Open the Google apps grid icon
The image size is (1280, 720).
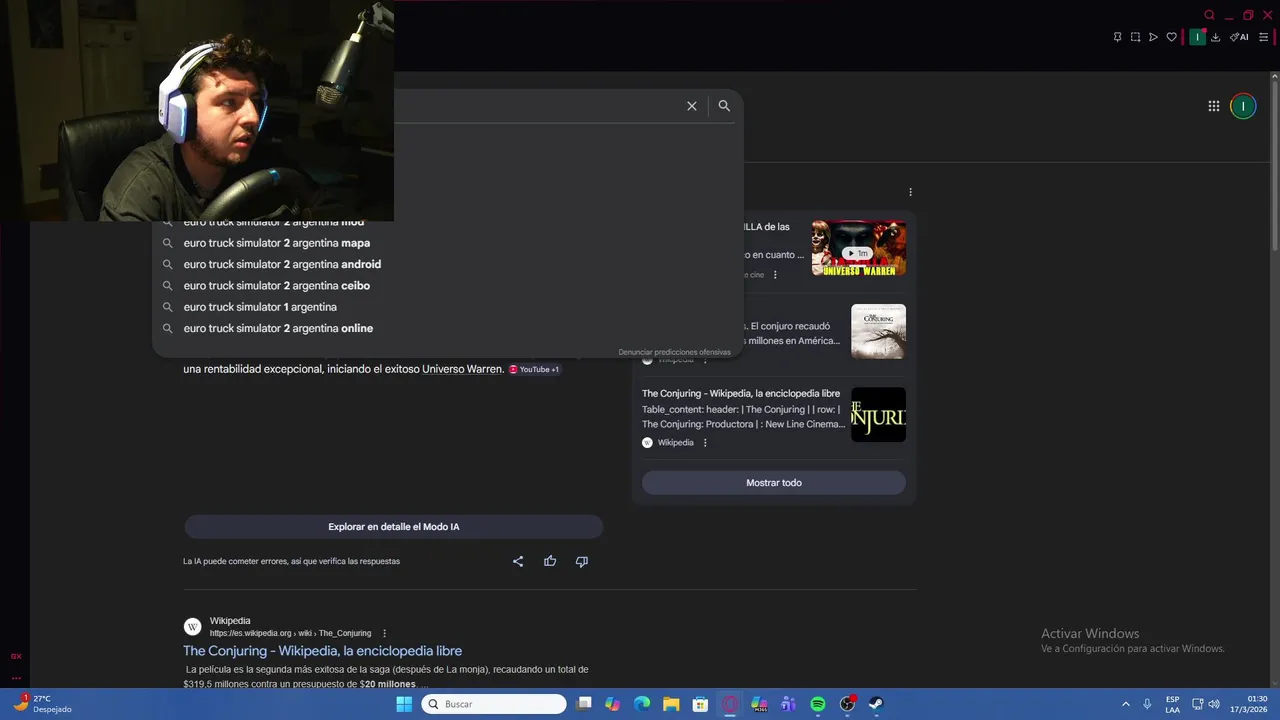[x=1213, y=106]
